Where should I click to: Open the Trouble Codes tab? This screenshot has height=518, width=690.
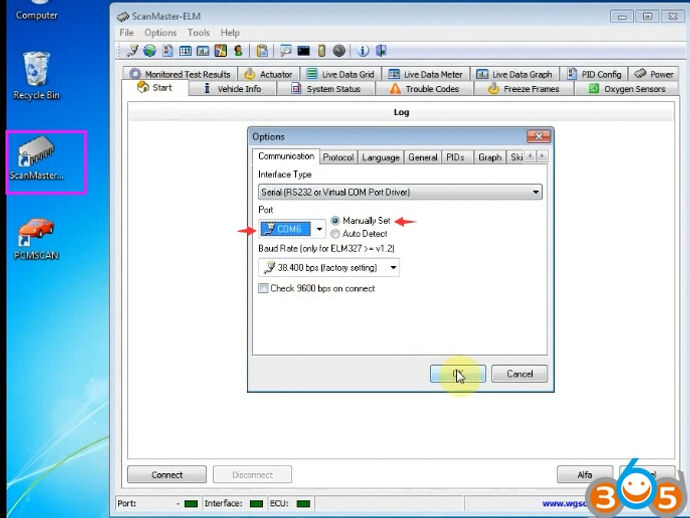click(424, 89)
